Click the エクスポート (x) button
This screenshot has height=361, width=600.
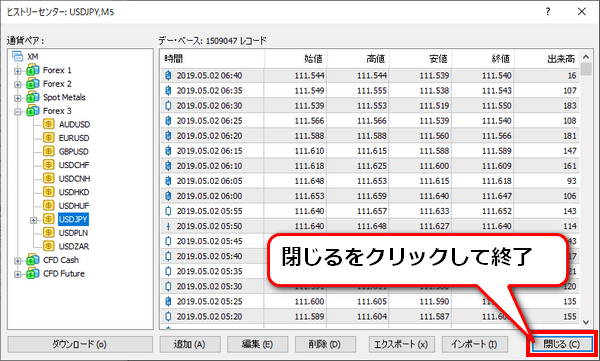point(401,344)
